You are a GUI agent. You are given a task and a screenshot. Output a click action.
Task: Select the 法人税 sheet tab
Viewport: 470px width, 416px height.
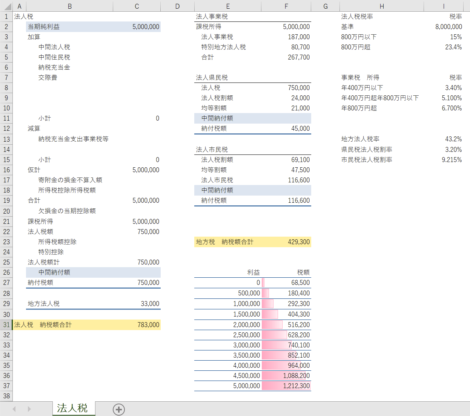point(73,408)
